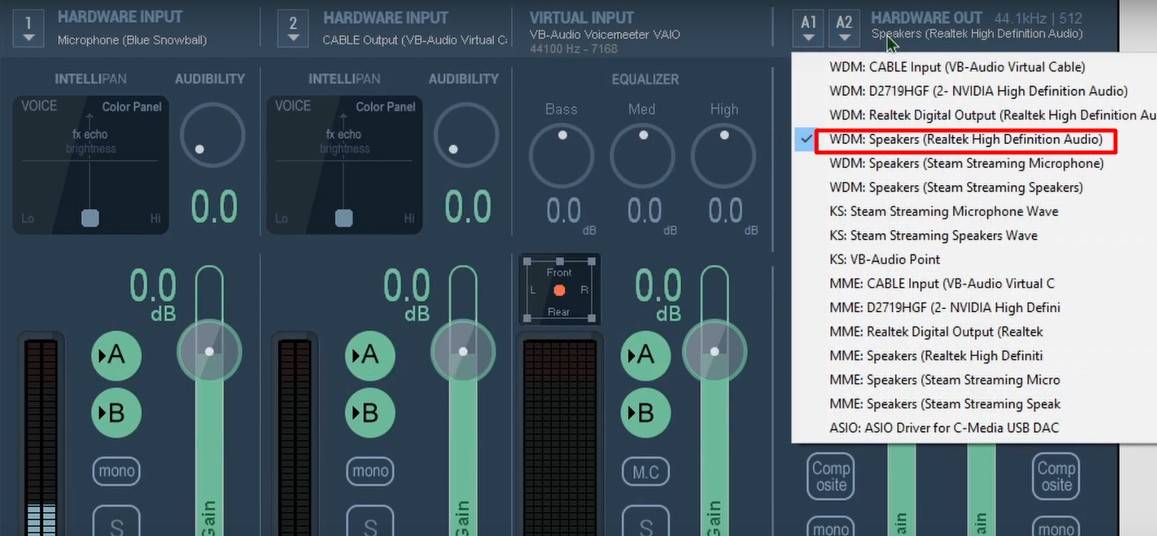Toggle B bus on Hardware Input 2
1157x536 pixels.
370,413
